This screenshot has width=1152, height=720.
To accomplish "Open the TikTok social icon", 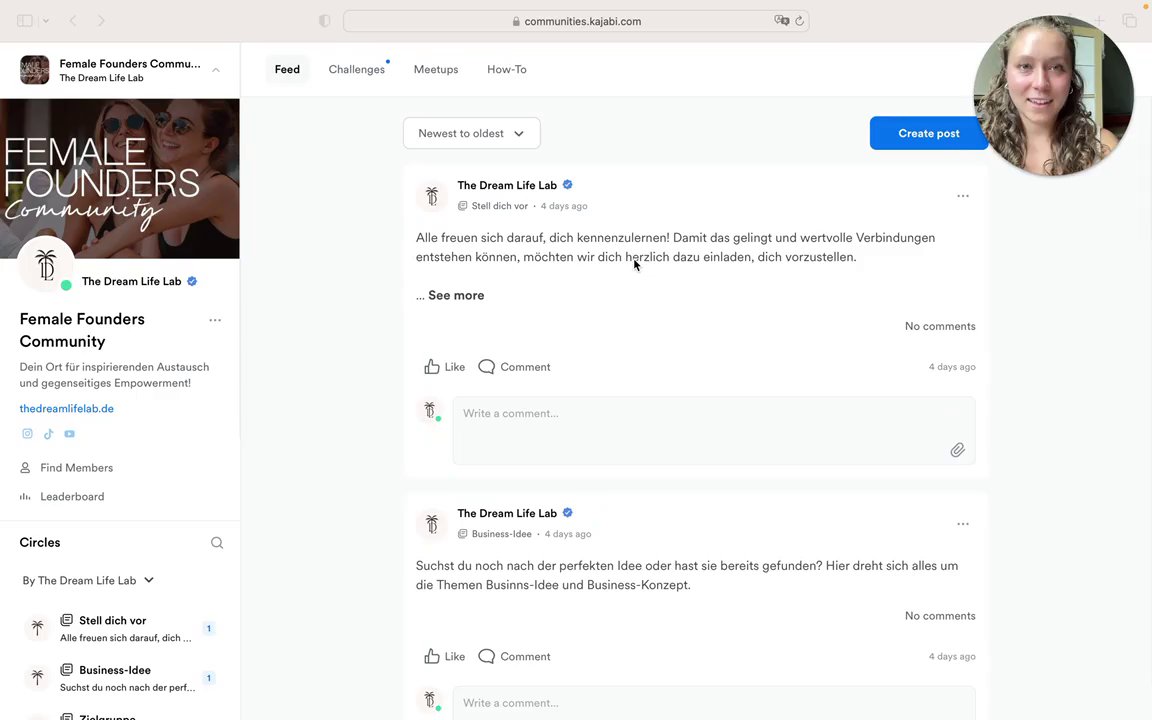I will point(48,434).
